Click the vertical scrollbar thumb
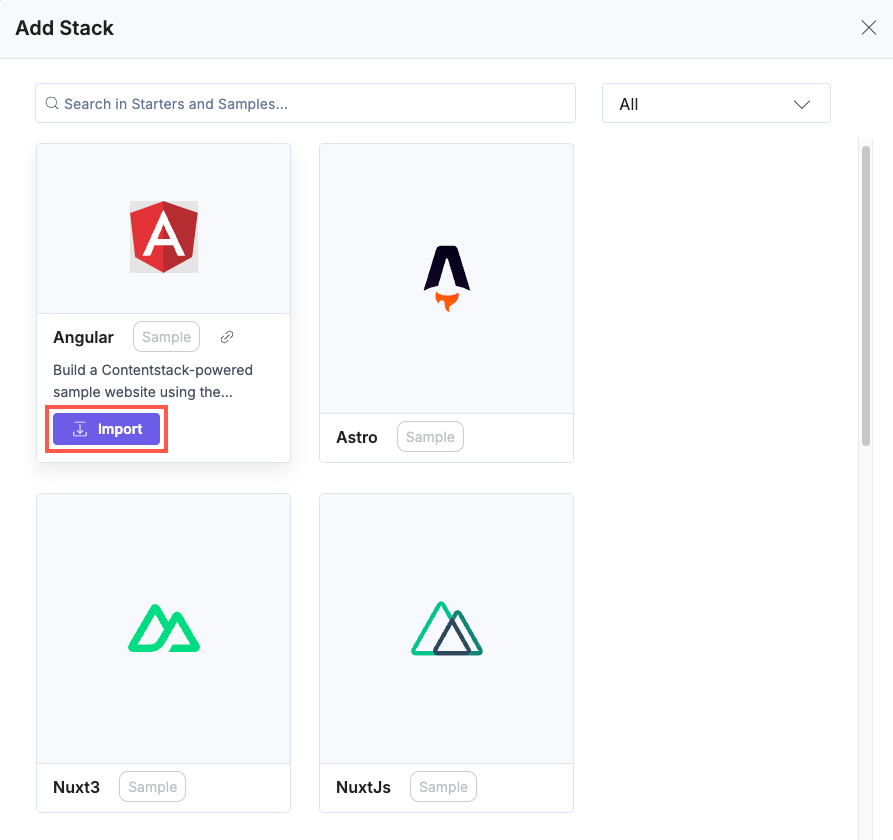The image size is (893, 840). tap(866, 295)
